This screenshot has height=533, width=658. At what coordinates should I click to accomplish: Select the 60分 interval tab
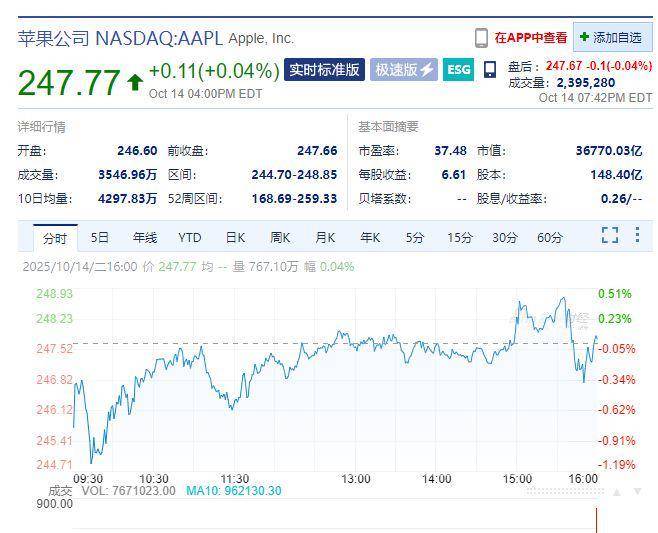click(x=550, y=237)
